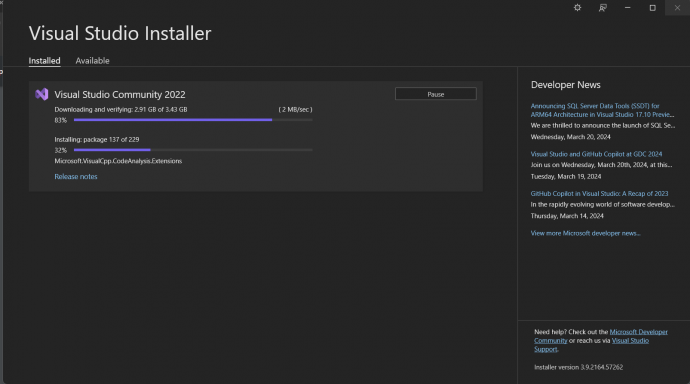
Task: Open the Visual Studio Support link
Action: click(630, 341)
